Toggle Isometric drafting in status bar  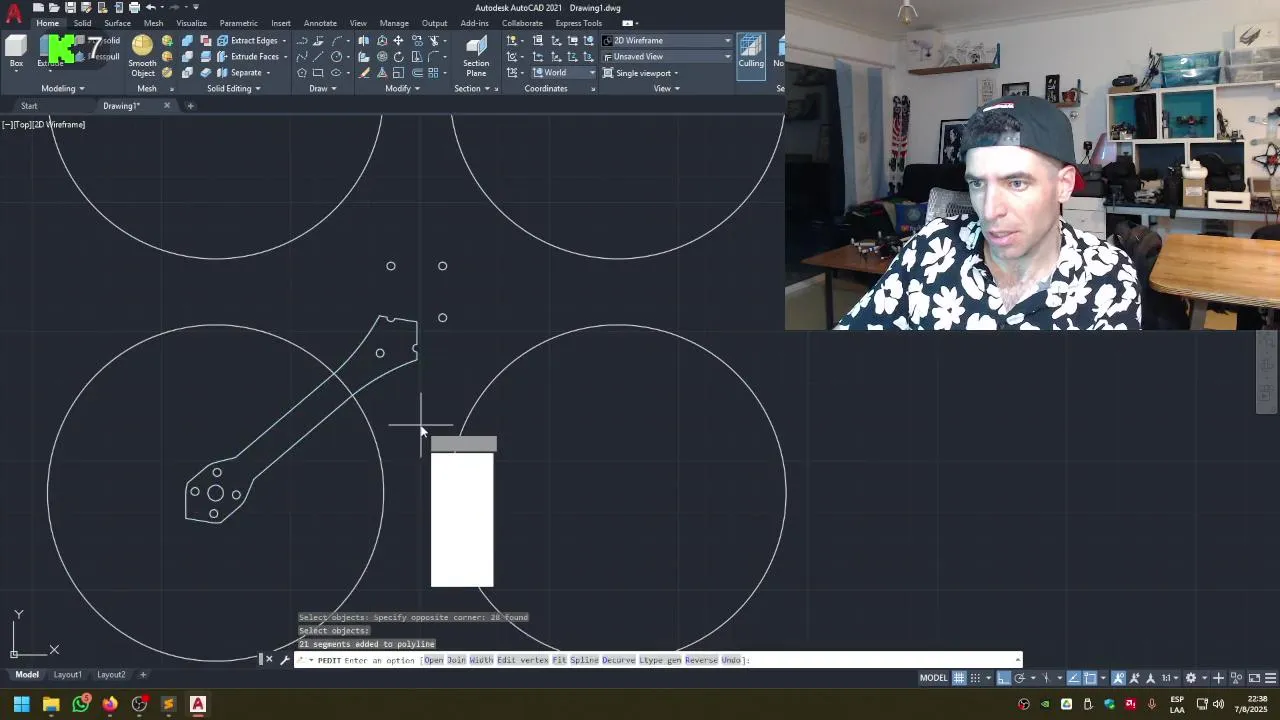(1046, 678)
